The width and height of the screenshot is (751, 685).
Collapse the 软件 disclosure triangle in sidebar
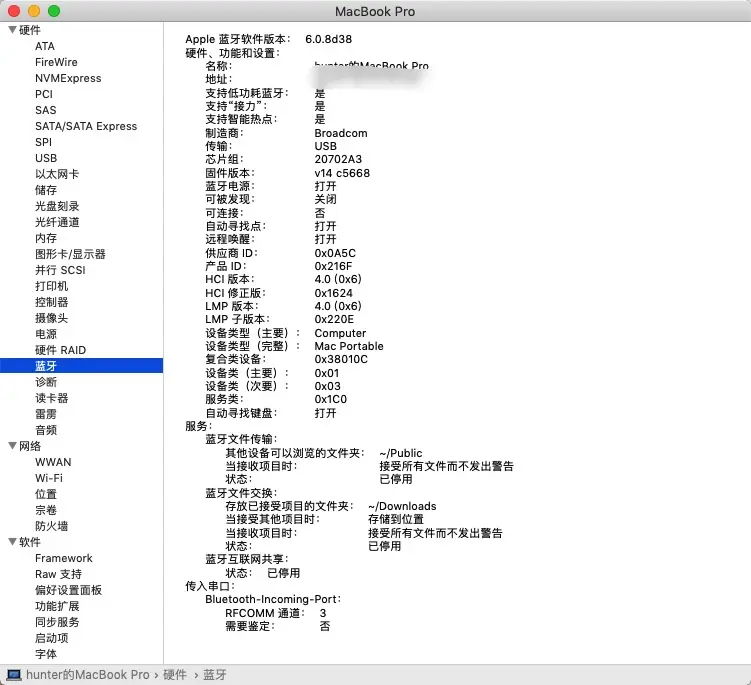tap(11, 542)
